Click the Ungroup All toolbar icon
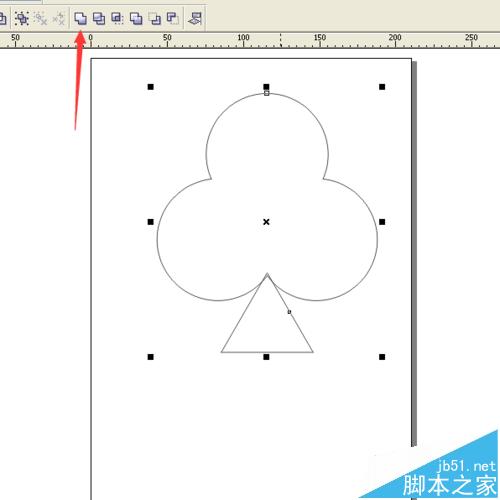 pyautogui.click(x=59, y=18)
